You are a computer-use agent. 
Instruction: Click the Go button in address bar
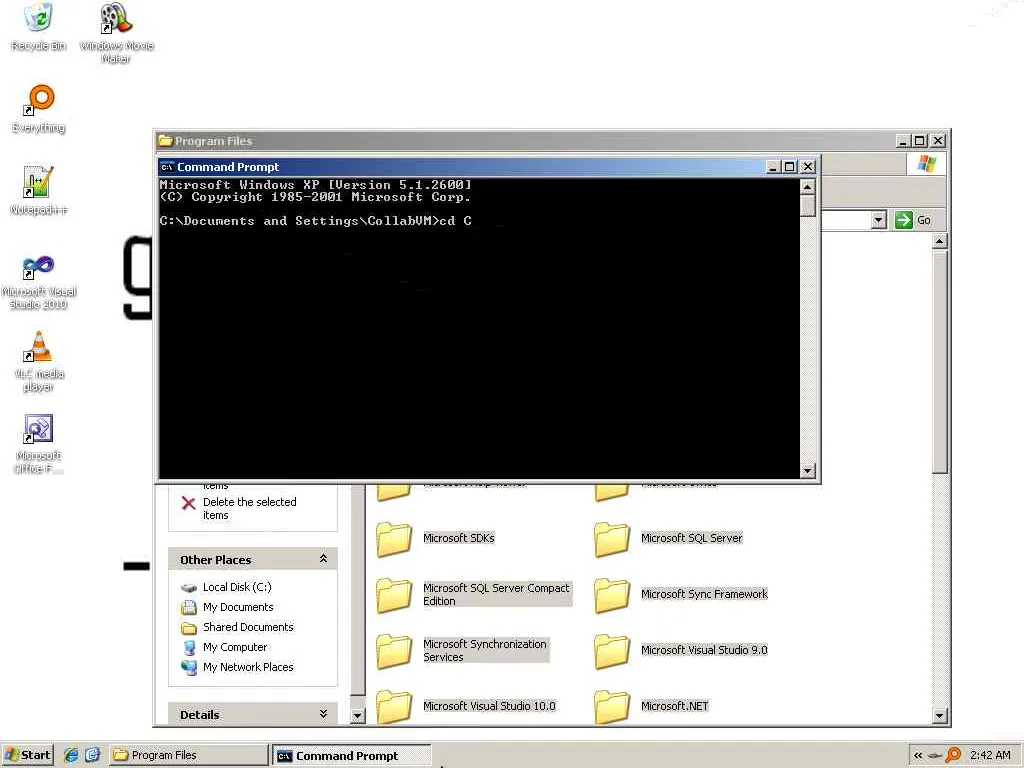[914, 220]
